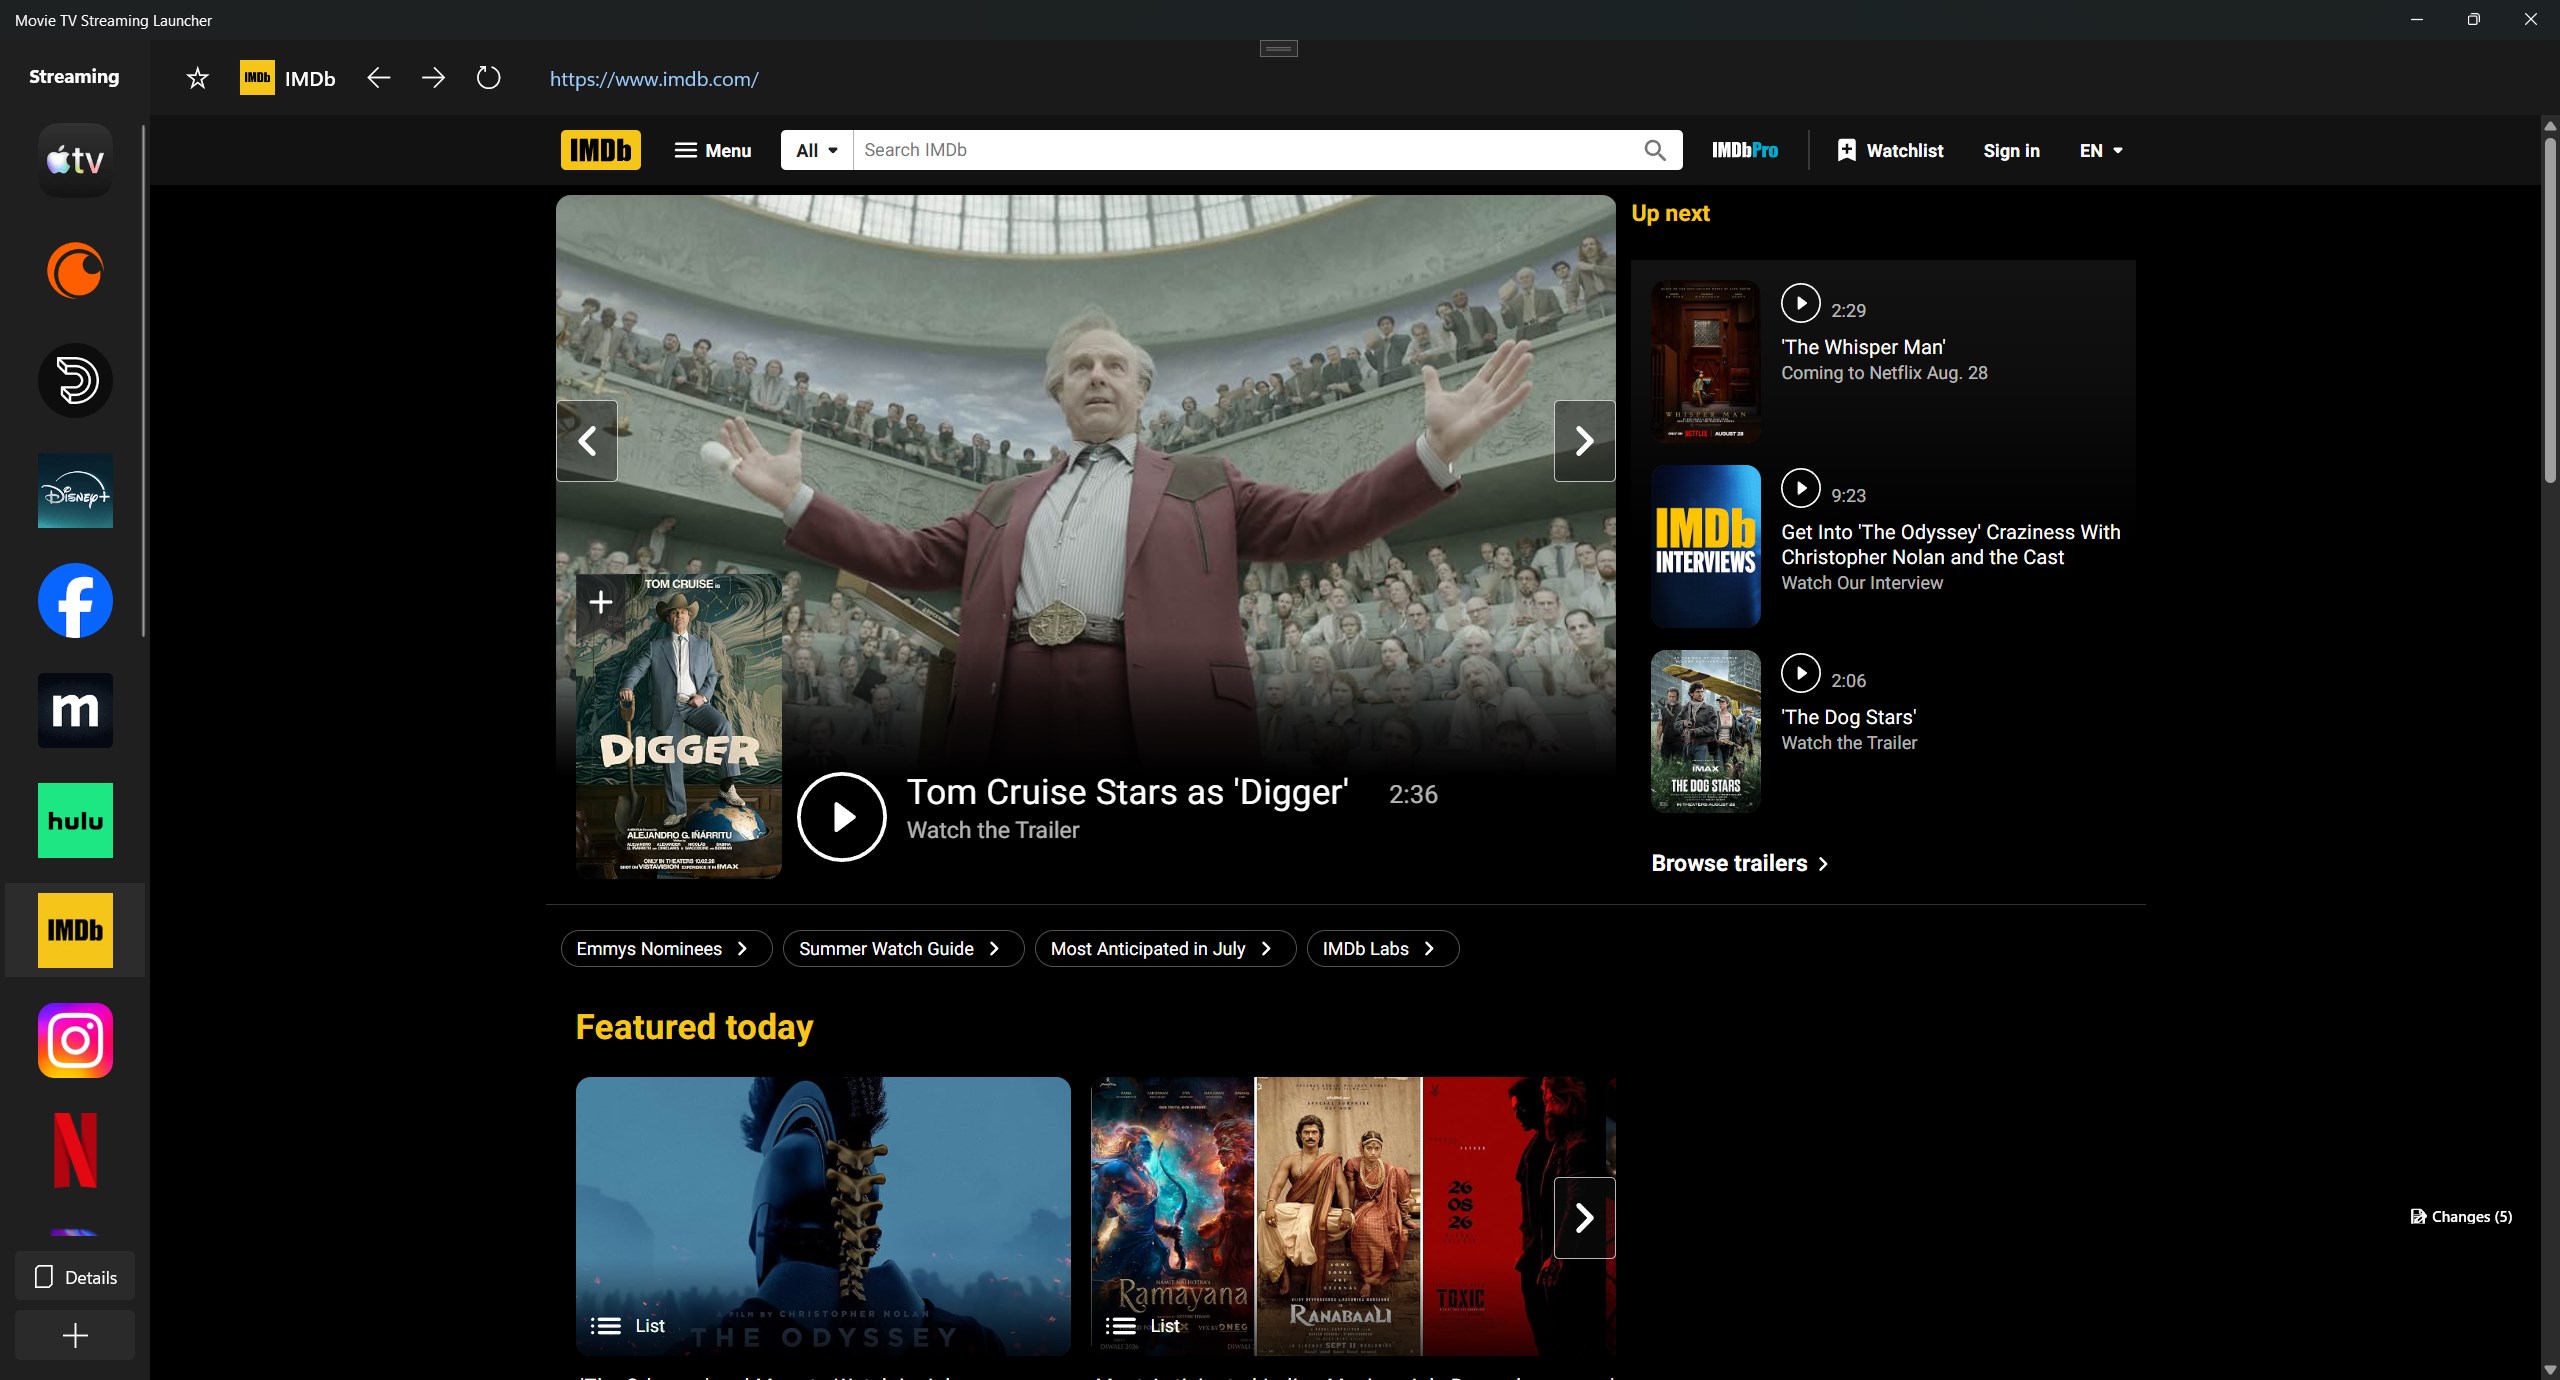Open Emmys Nominees chip
2560x1380 pixels.
pos(666,948)
